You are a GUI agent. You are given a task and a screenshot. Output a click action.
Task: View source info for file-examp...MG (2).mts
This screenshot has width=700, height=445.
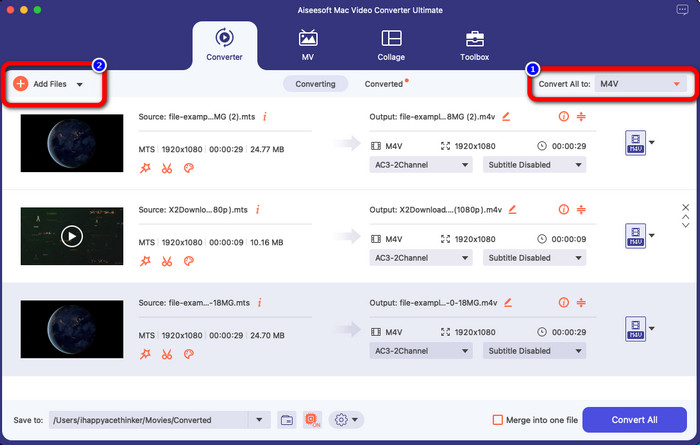265,117
